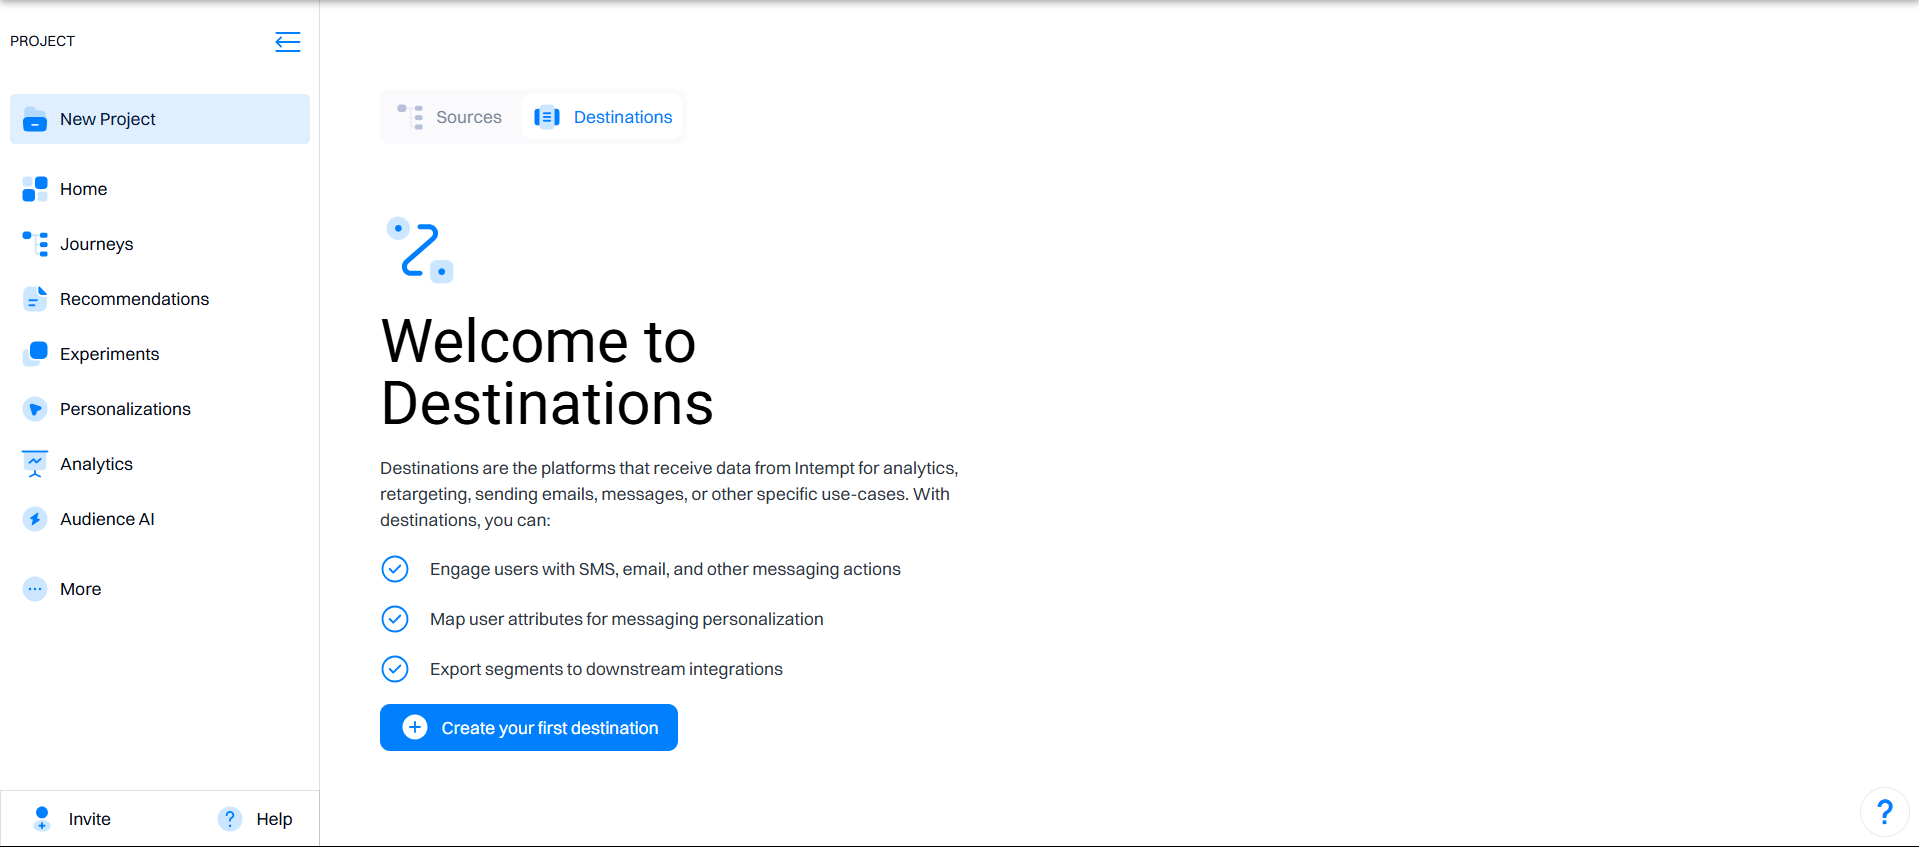Select the New Project entry
Image resolution: width=1919 pixels, height=847 pixels.
pos(160,119)
